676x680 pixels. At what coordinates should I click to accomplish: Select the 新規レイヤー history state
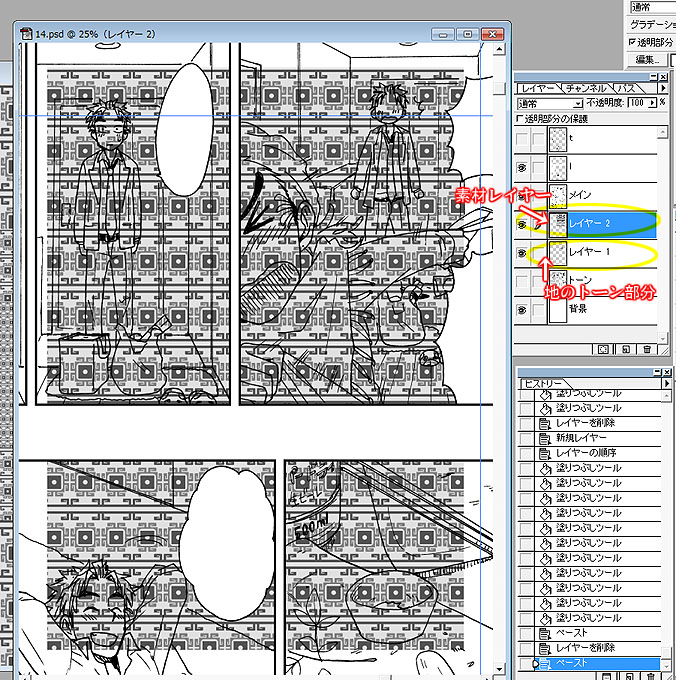(599, 438)
